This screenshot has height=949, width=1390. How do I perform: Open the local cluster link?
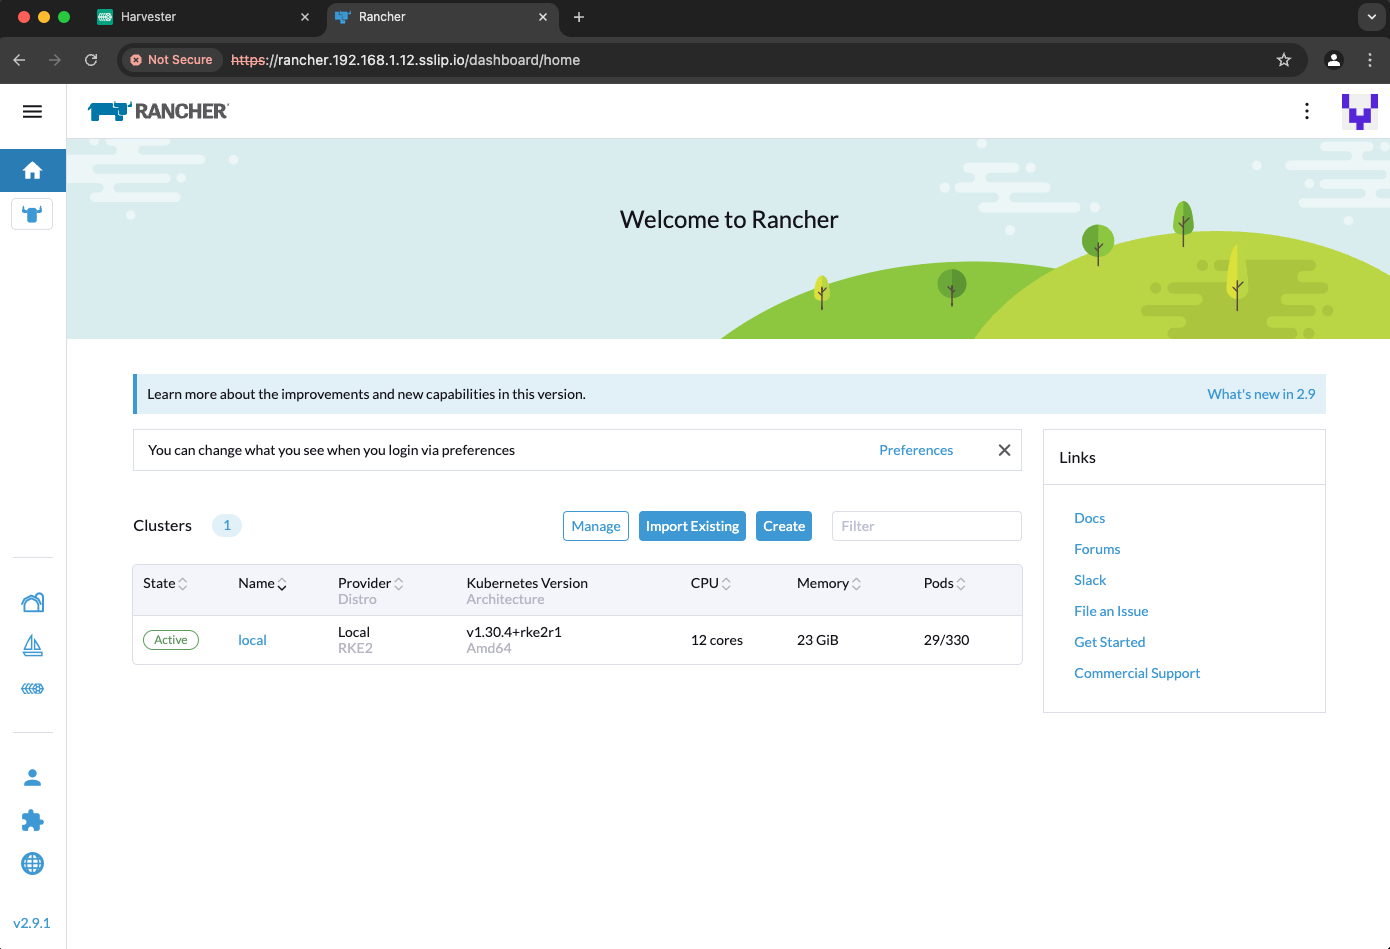pyautogui.click(x=252, y=640)
